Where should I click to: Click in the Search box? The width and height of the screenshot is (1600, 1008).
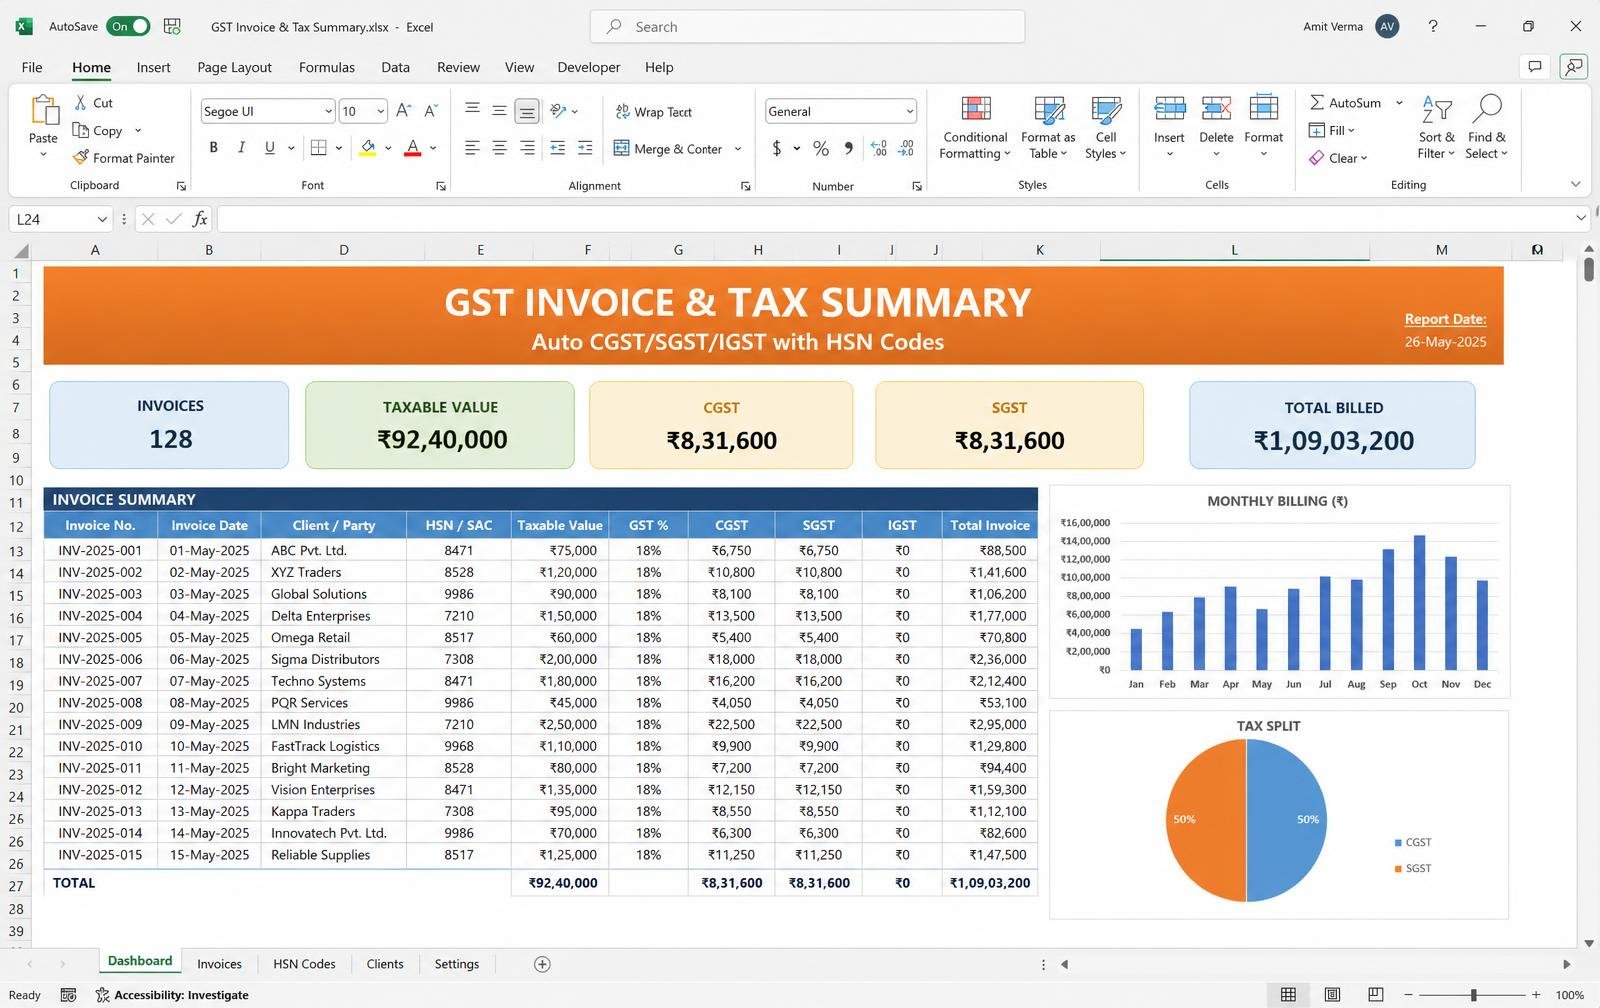click(x=808, y=27)
